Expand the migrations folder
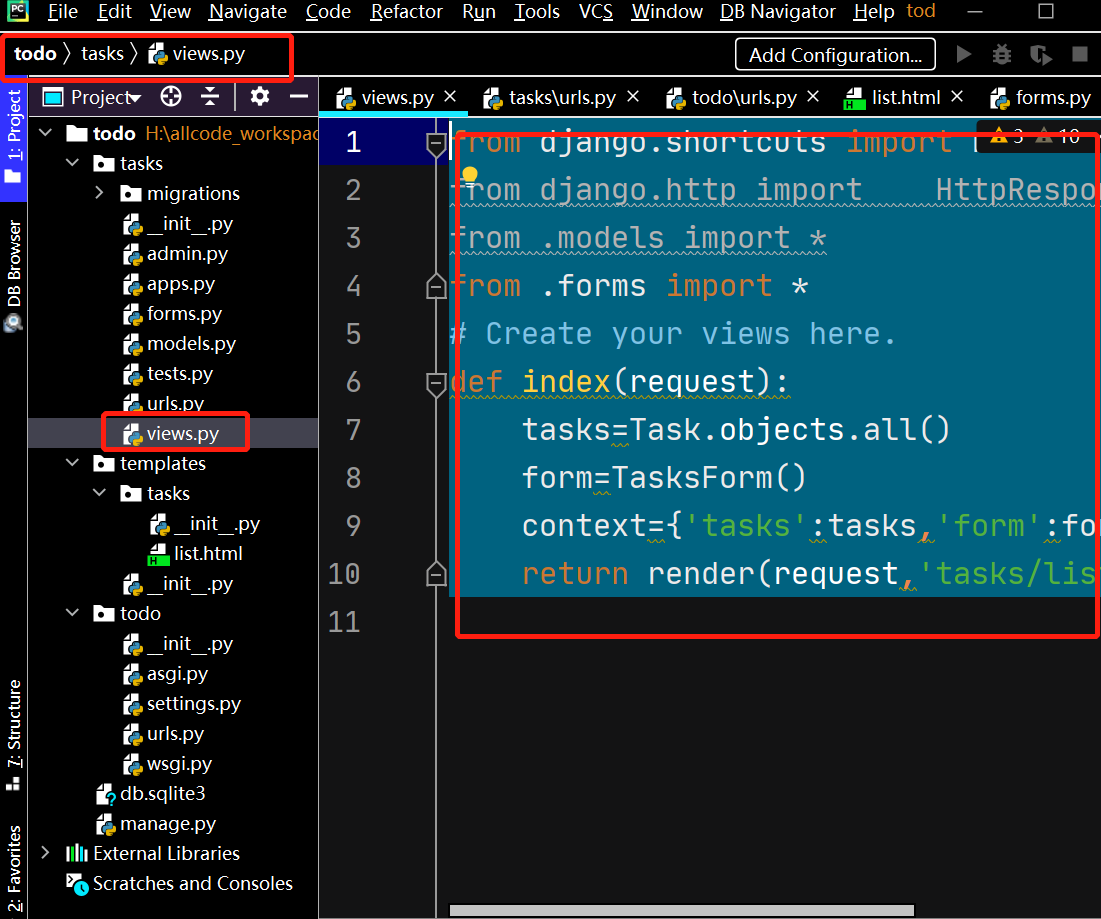The width and height of the screenshot is (1101, 919). coord(99,193)
